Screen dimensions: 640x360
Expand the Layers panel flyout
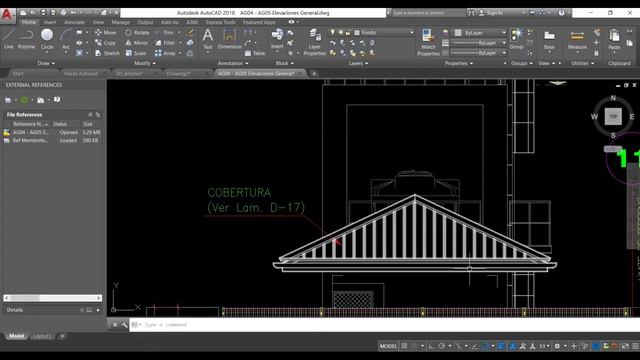(x=358, y=63)
